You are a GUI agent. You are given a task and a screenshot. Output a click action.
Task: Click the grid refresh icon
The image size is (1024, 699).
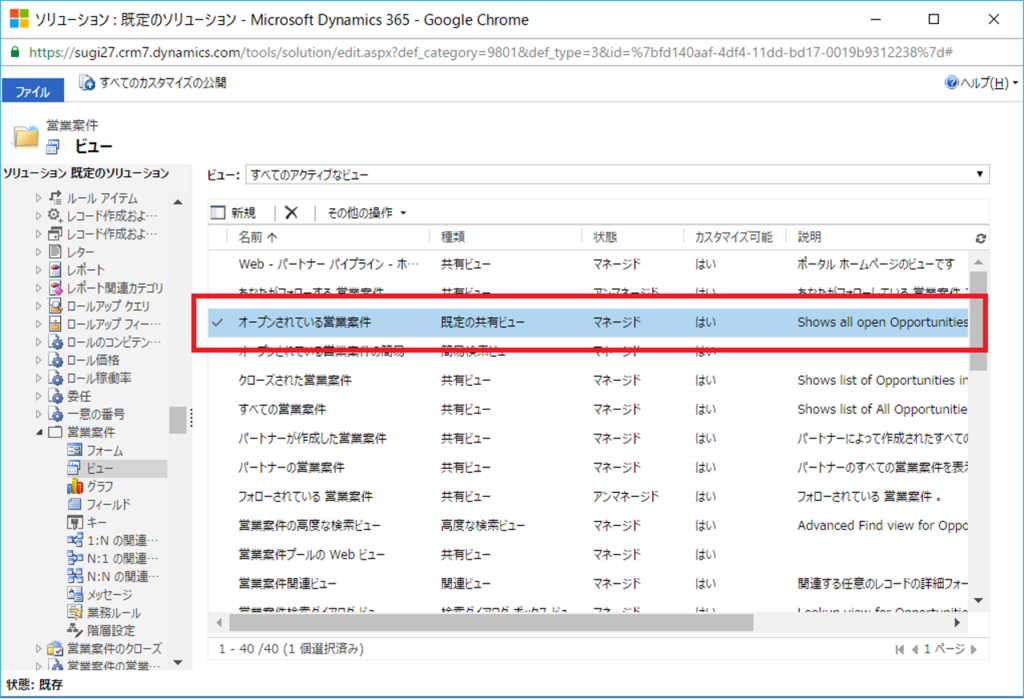pyautogui.click(x=980, y=238)
